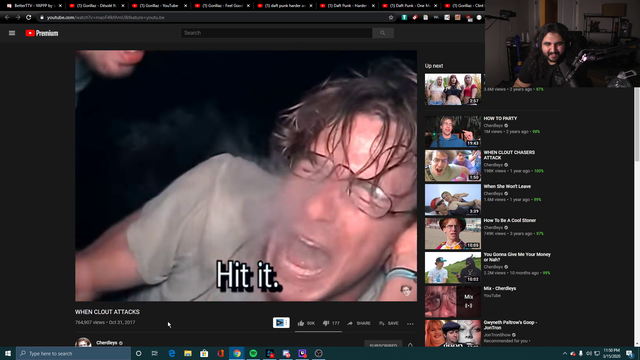Viewport: 640px width, 360px height.
Task: Launch Microsoft Edge from the taskbar
Action: [x=171, y=353]
